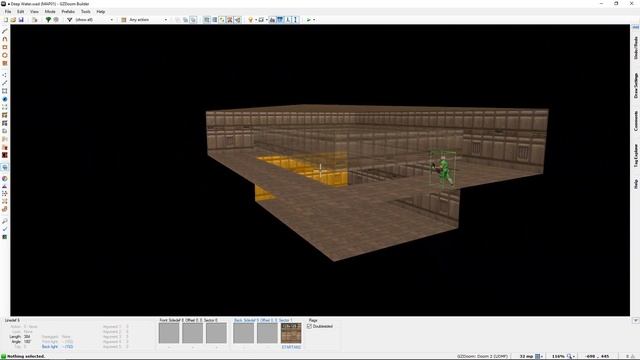Expand the toolbar overflow dropdown arrow
Viewport: 640px width, 360px height.
pyautogui.click(x=314, y=20)
